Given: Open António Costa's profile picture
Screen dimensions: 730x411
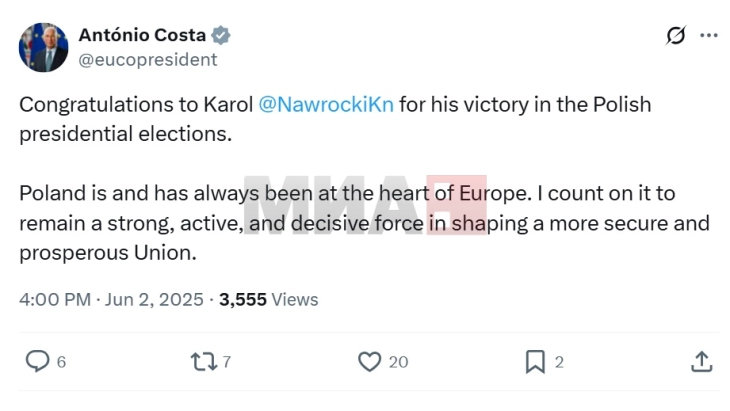Looking at the screenshot, I should (43, 47).
